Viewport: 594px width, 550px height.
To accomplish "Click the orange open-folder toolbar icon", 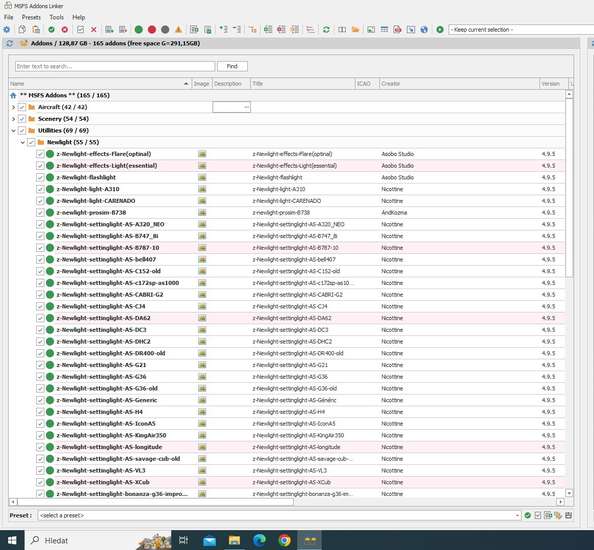I will point(355,30).
